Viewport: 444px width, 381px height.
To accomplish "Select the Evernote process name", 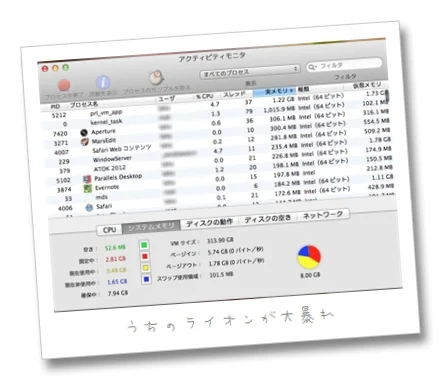I will (x=107, y=187).
